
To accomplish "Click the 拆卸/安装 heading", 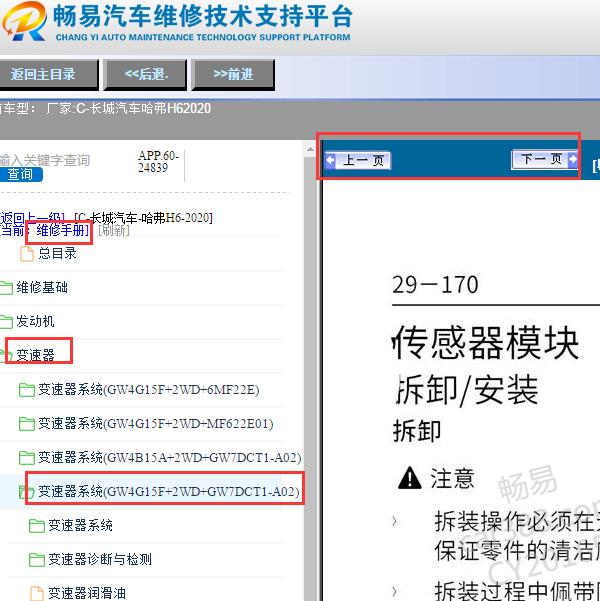I will tap(466, 390).
